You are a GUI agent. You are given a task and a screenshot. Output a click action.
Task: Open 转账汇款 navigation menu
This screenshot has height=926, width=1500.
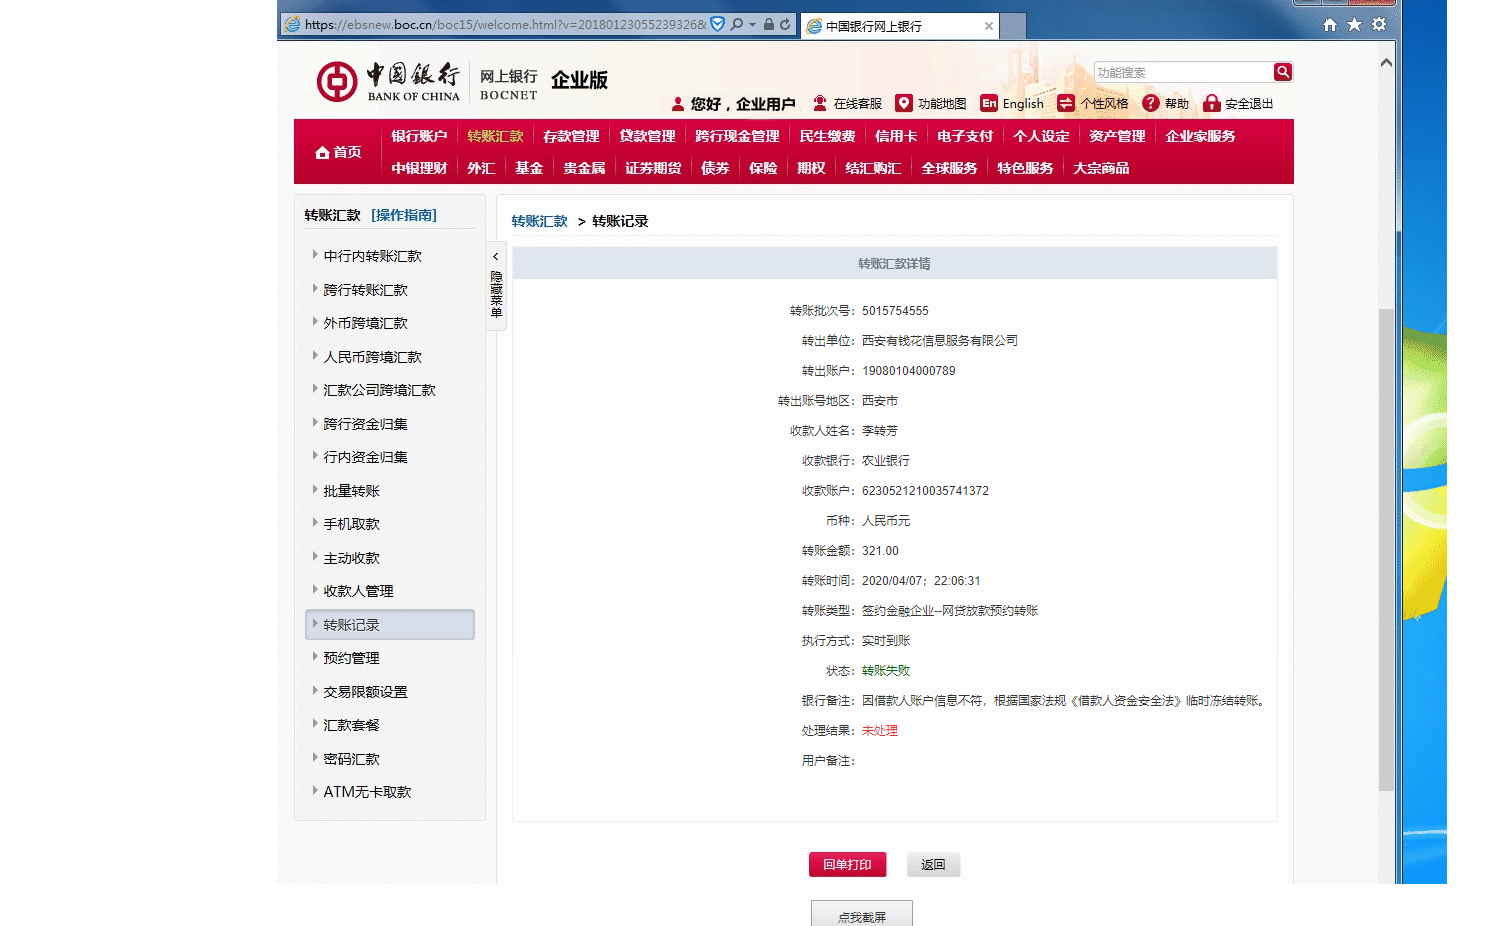(x=495, y=136)
